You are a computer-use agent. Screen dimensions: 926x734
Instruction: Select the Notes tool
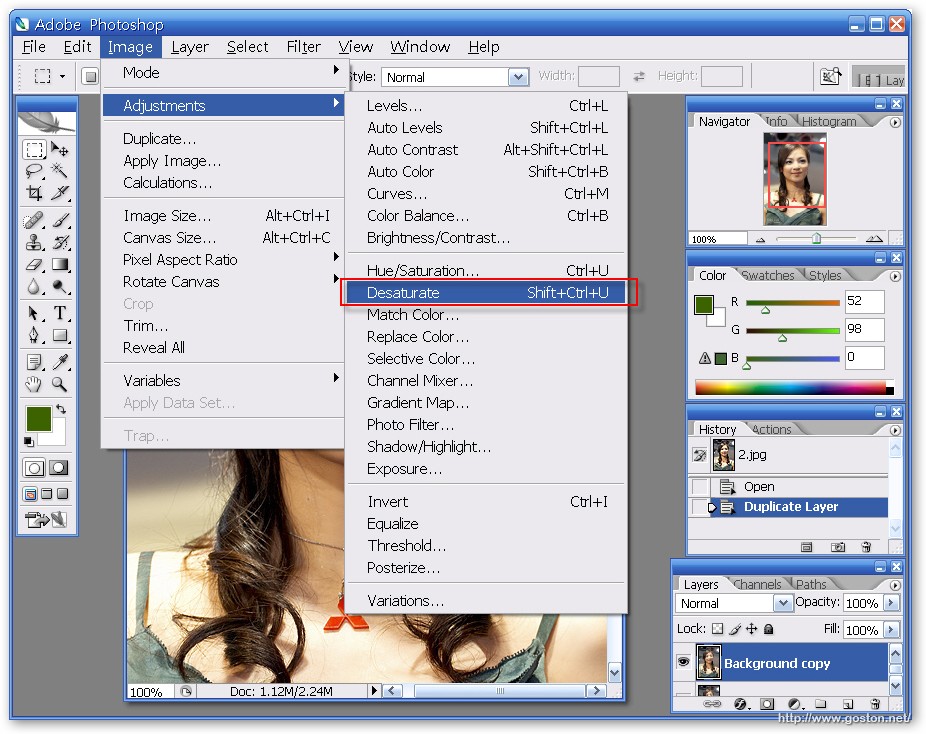34,362
